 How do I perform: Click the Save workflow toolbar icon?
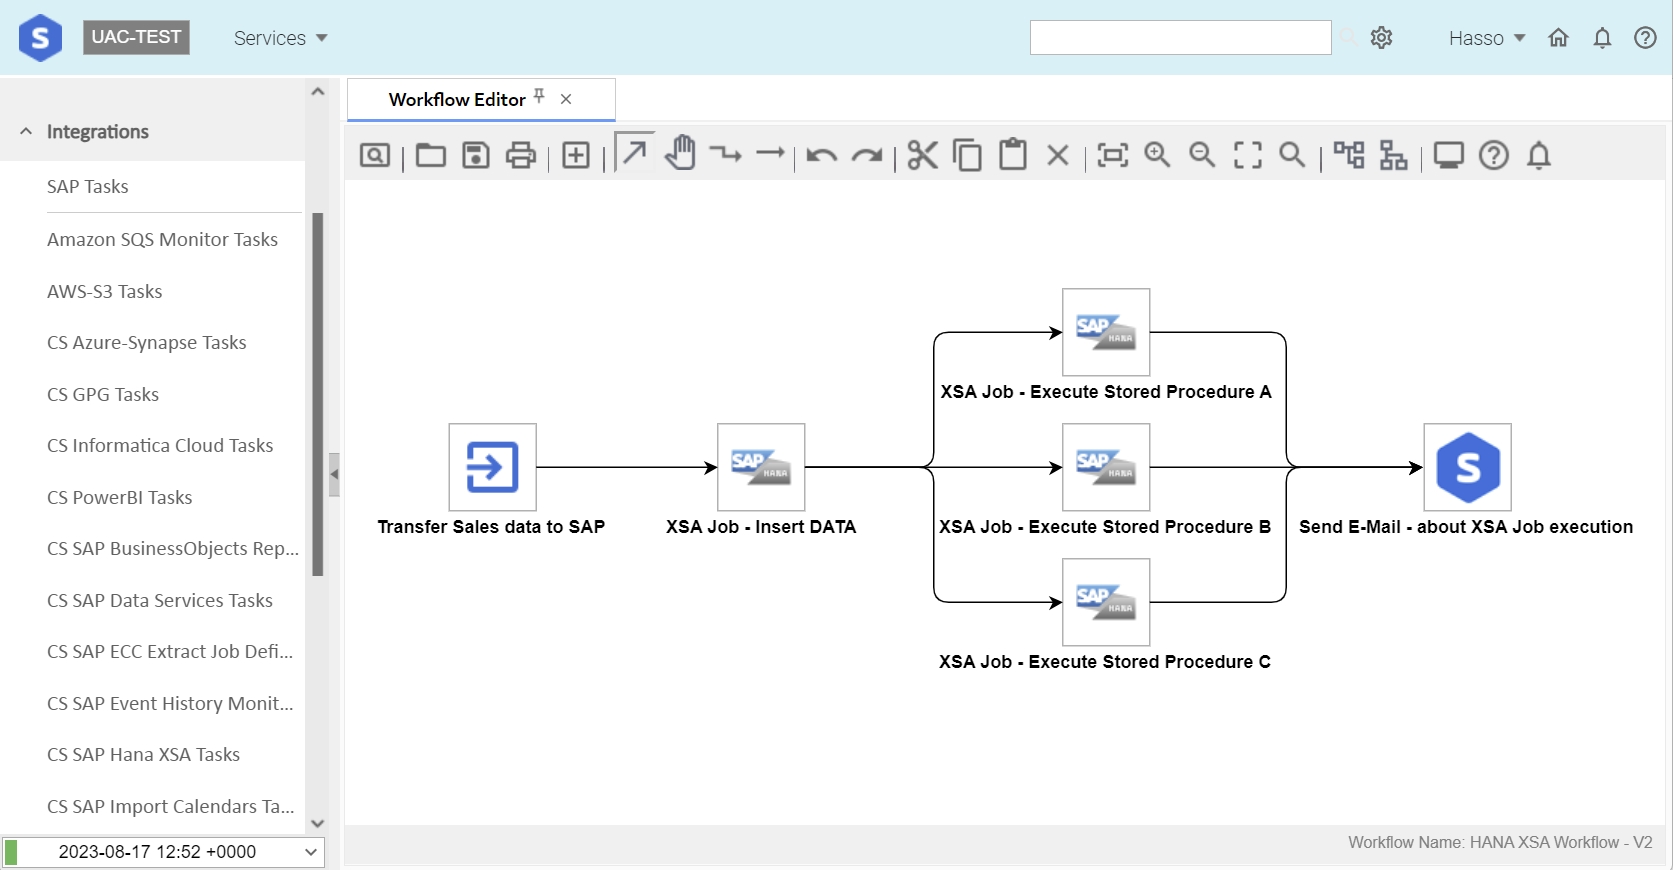tap(476, 155)
